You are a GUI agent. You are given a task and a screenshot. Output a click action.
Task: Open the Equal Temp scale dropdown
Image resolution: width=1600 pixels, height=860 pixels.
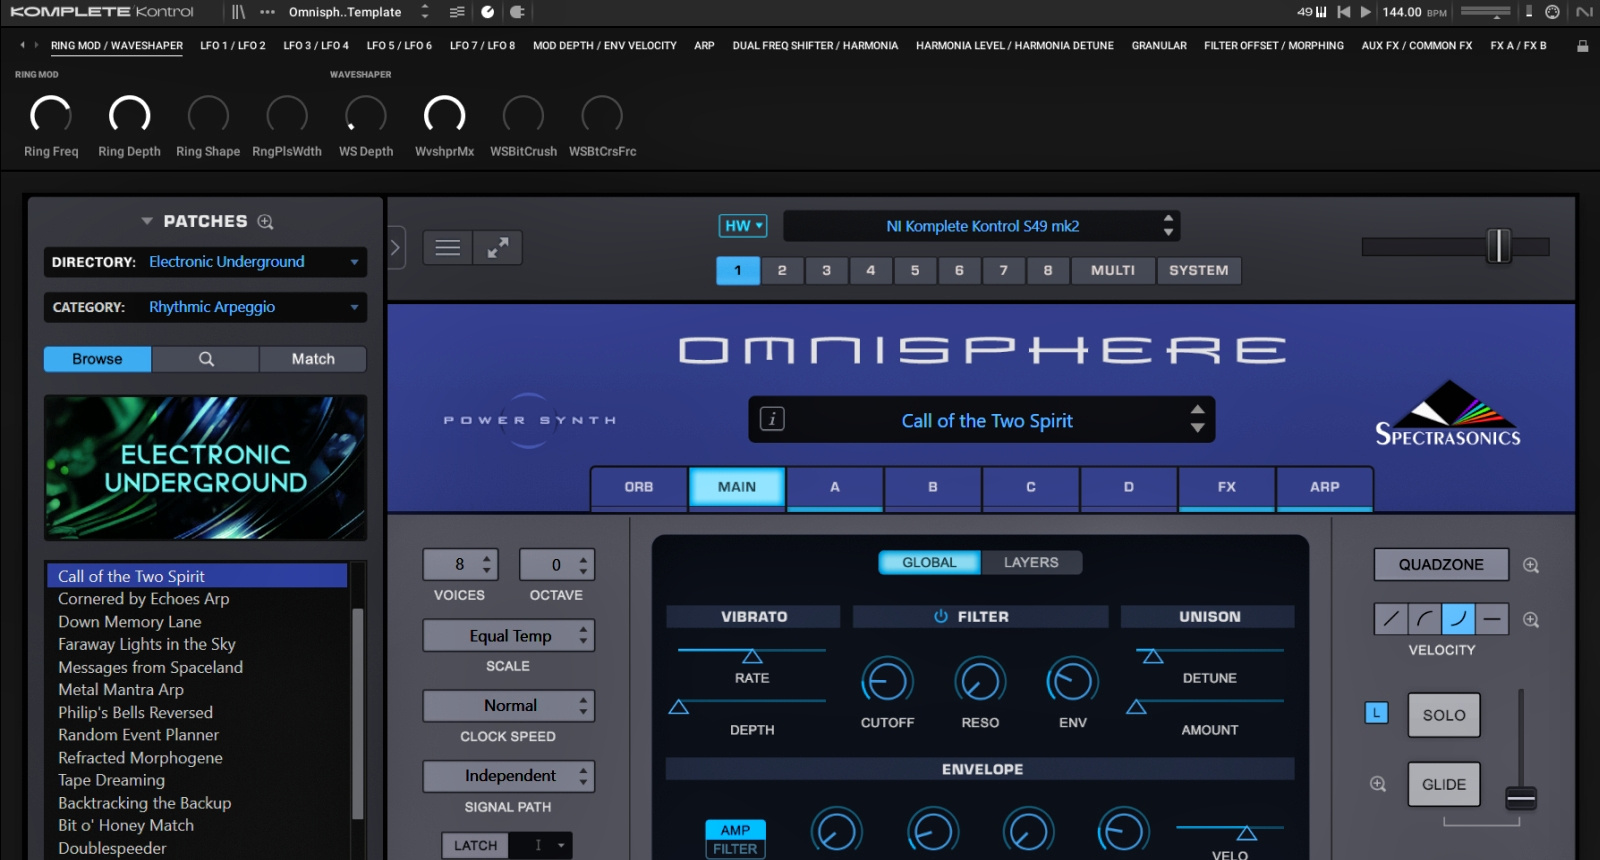point(509,636)
